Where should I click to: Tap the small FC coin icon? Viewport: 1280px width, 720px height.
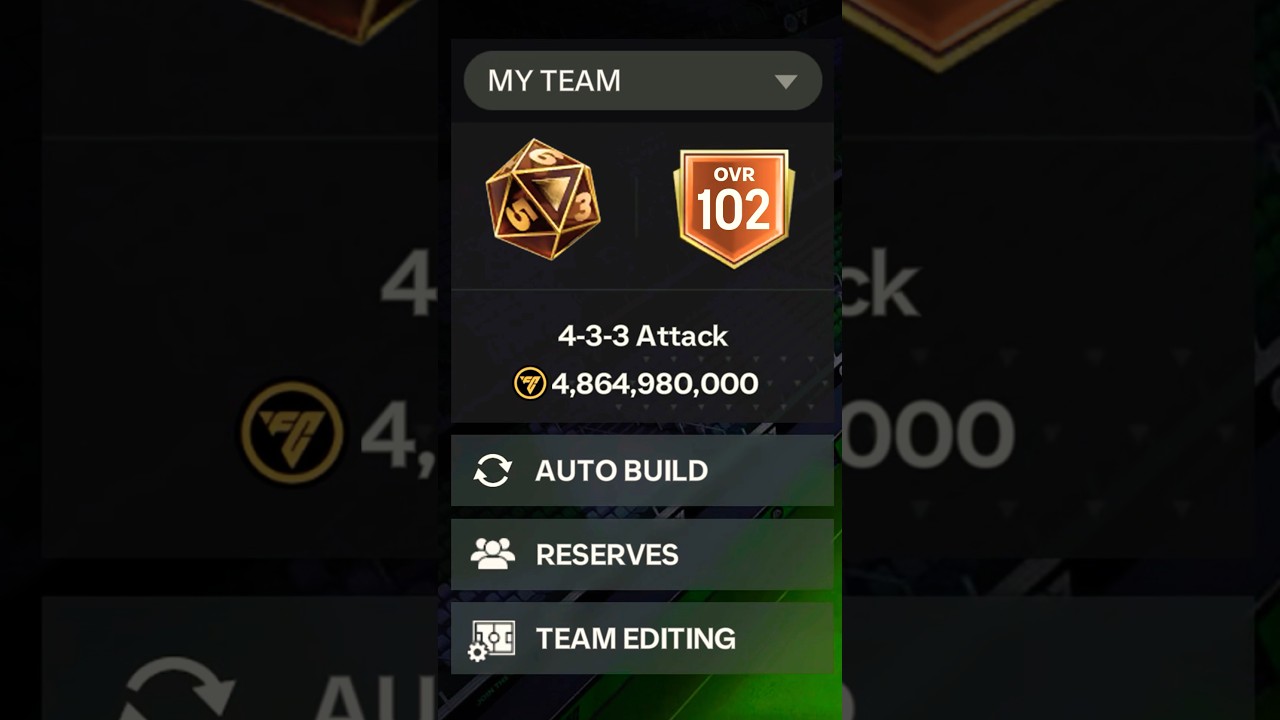(530, 383)
